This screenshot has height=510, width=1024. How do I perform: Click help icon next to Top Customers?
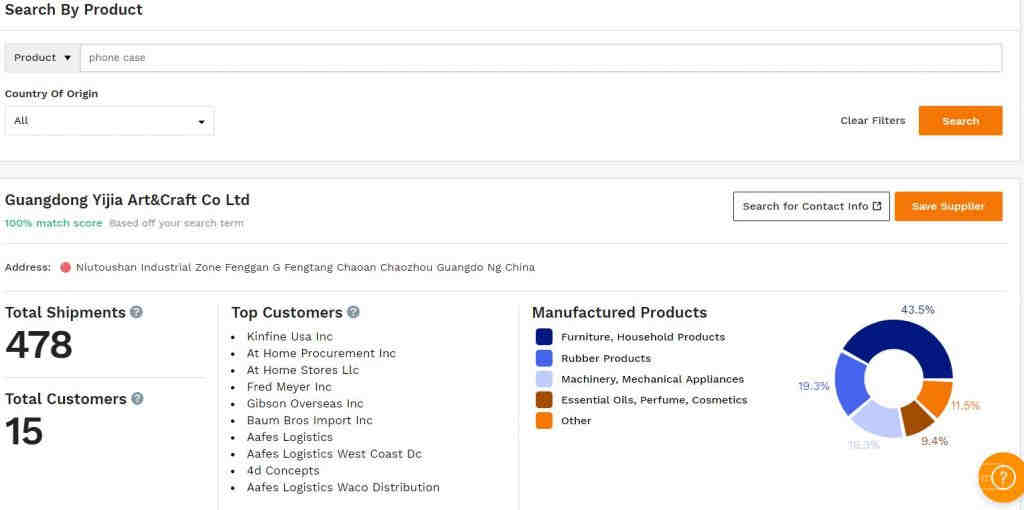pyautogui.click(x=353, y=312)
